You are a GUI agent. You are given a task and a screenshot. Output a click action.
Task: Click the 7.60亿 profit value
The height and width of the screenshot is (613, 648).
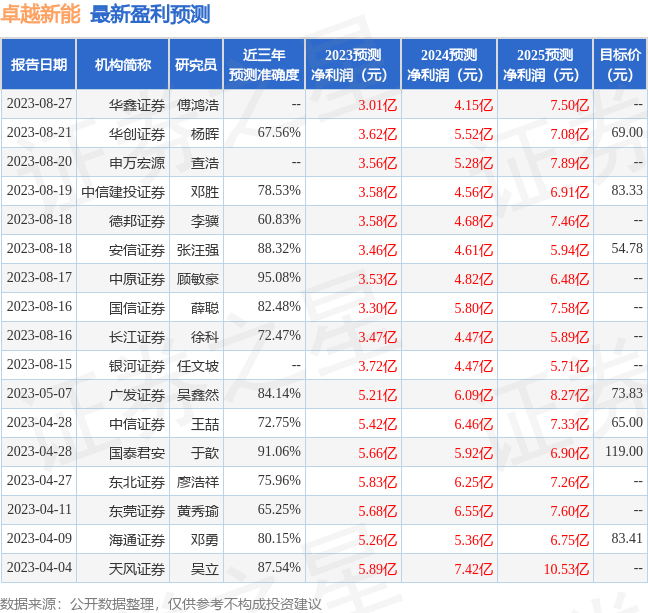(x=569, y=511)
